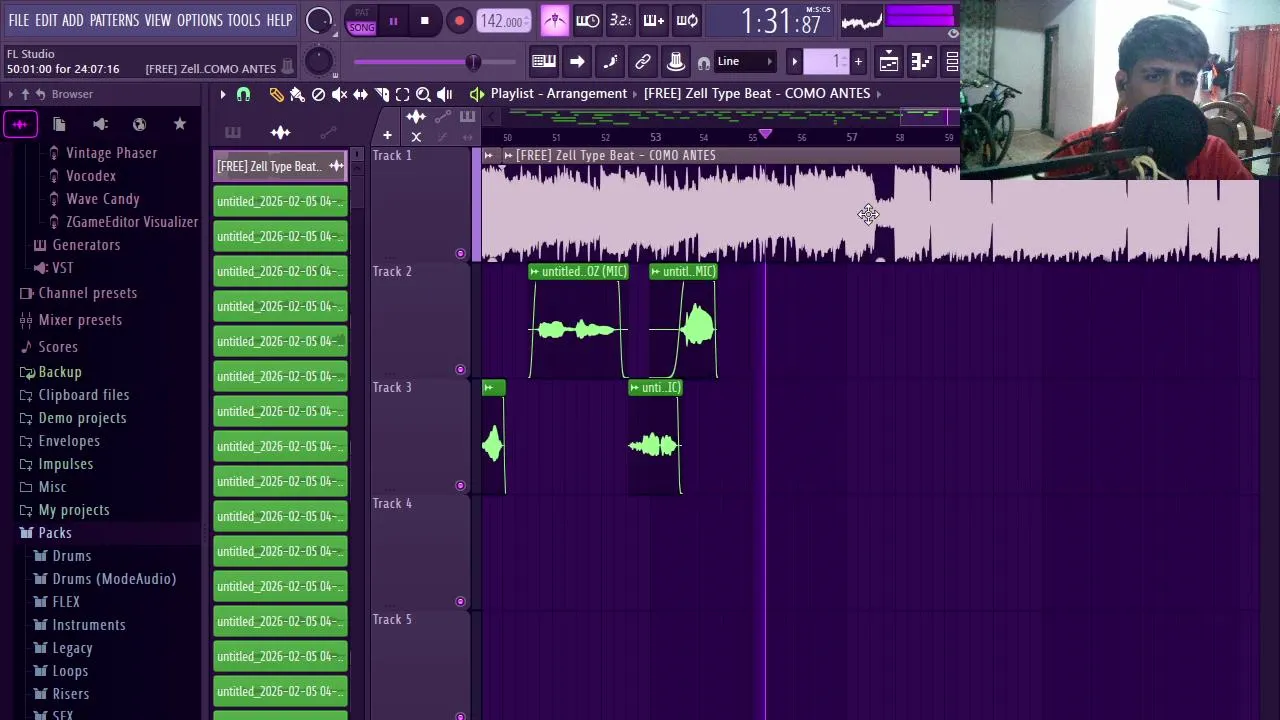The height and width of the screenshot is (720, 1280).
Task: Toggle loop recording button
Action: point(687,20)
